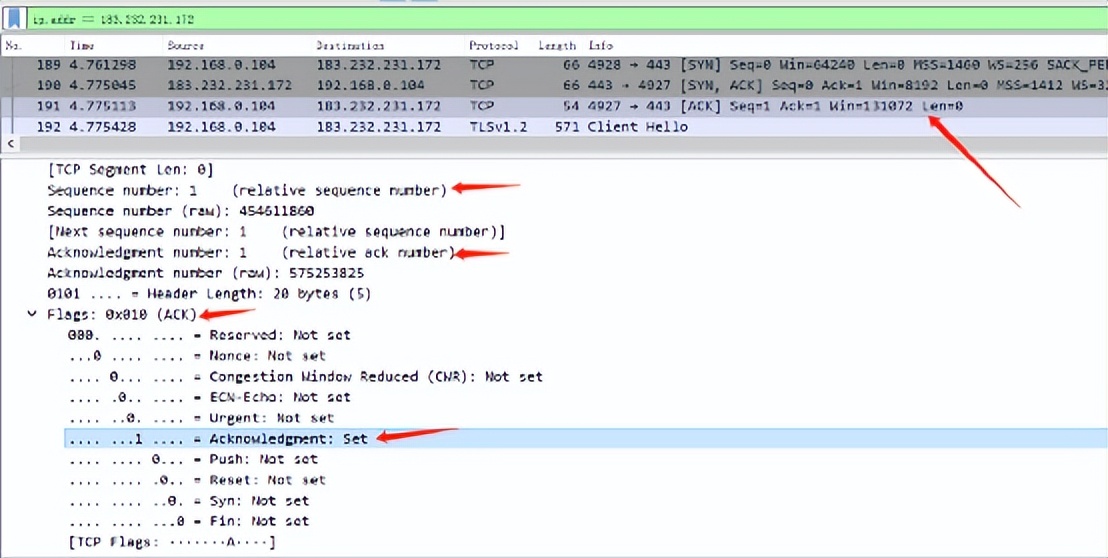Select the Reserved: Not set flag line
Image resolution: width=1108 pixels, height=558 pixels.
(209, 336)
